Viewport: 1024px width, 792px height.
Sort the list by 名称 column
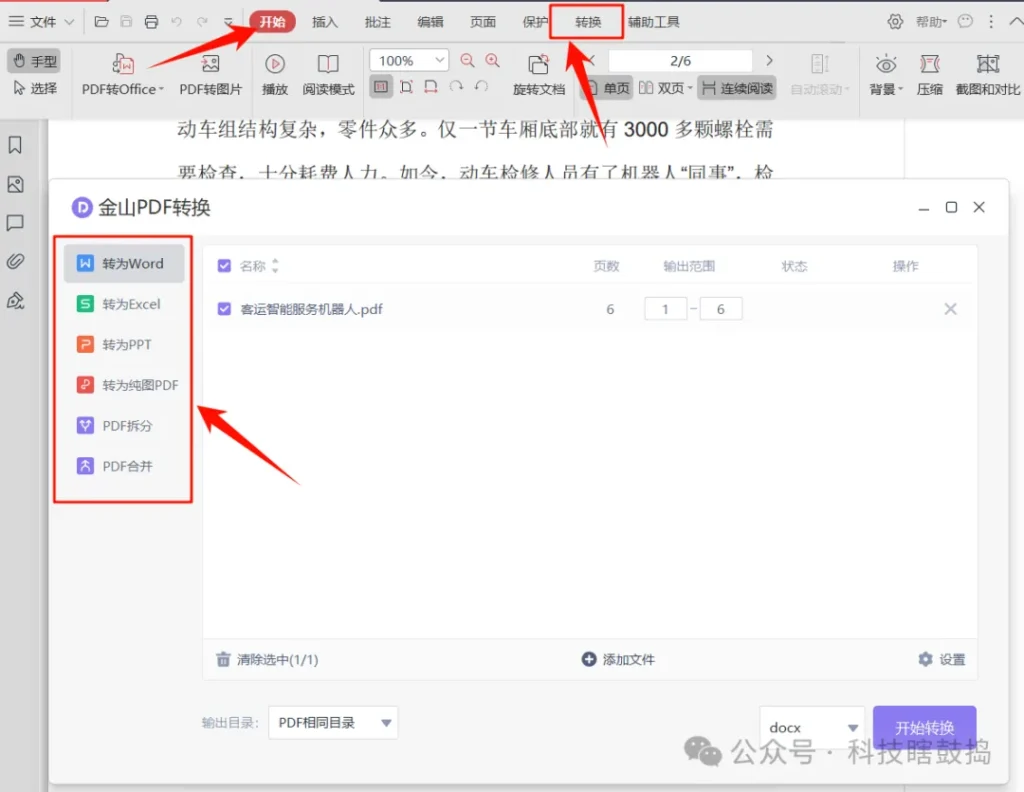click(x=275, y=266)
